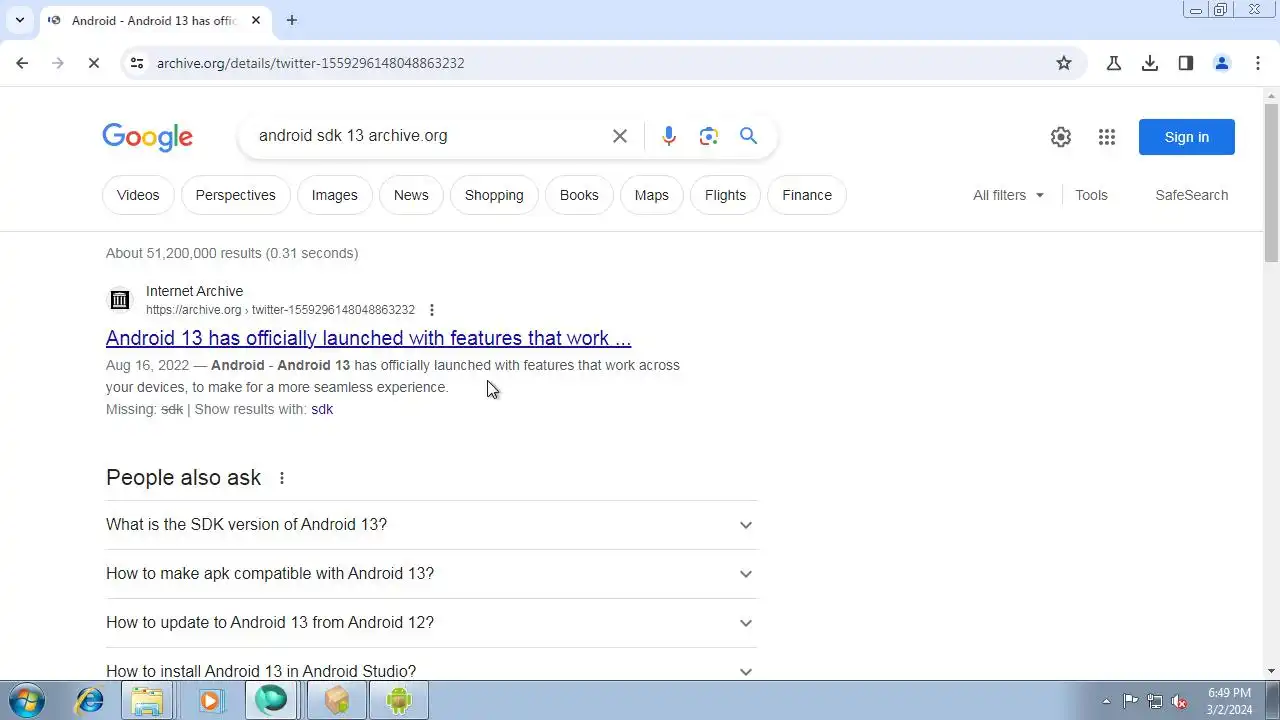Select the Finance filter
This screenshot has width=1280, height=720.
[807, 195]
